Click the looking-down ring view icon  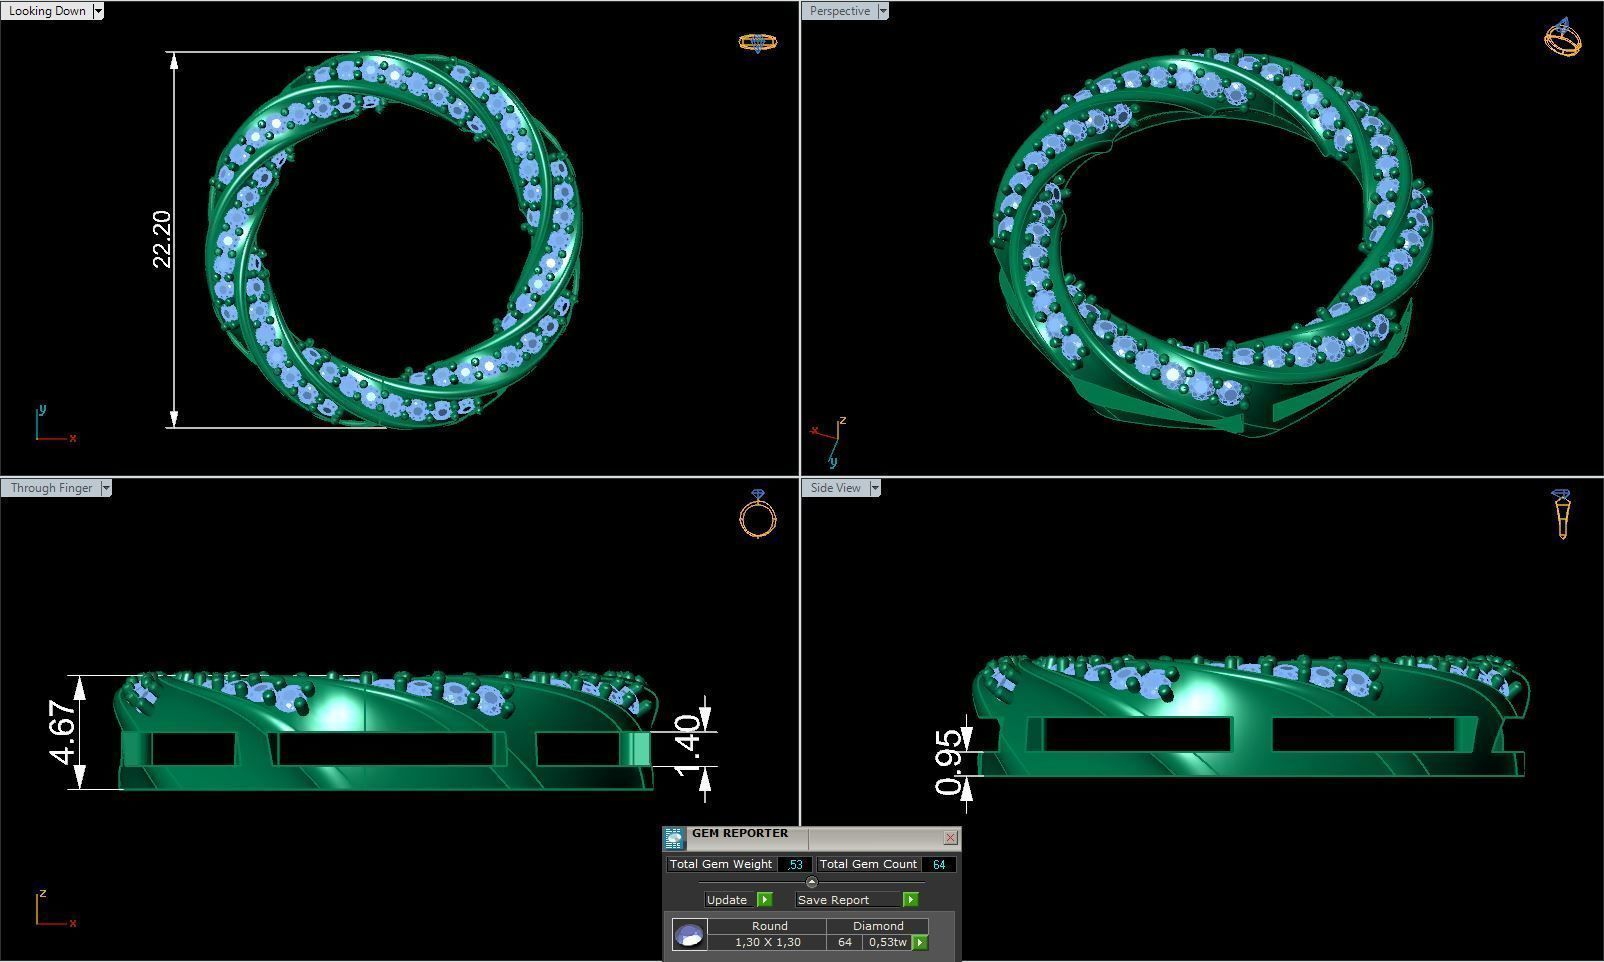(757, 42)
